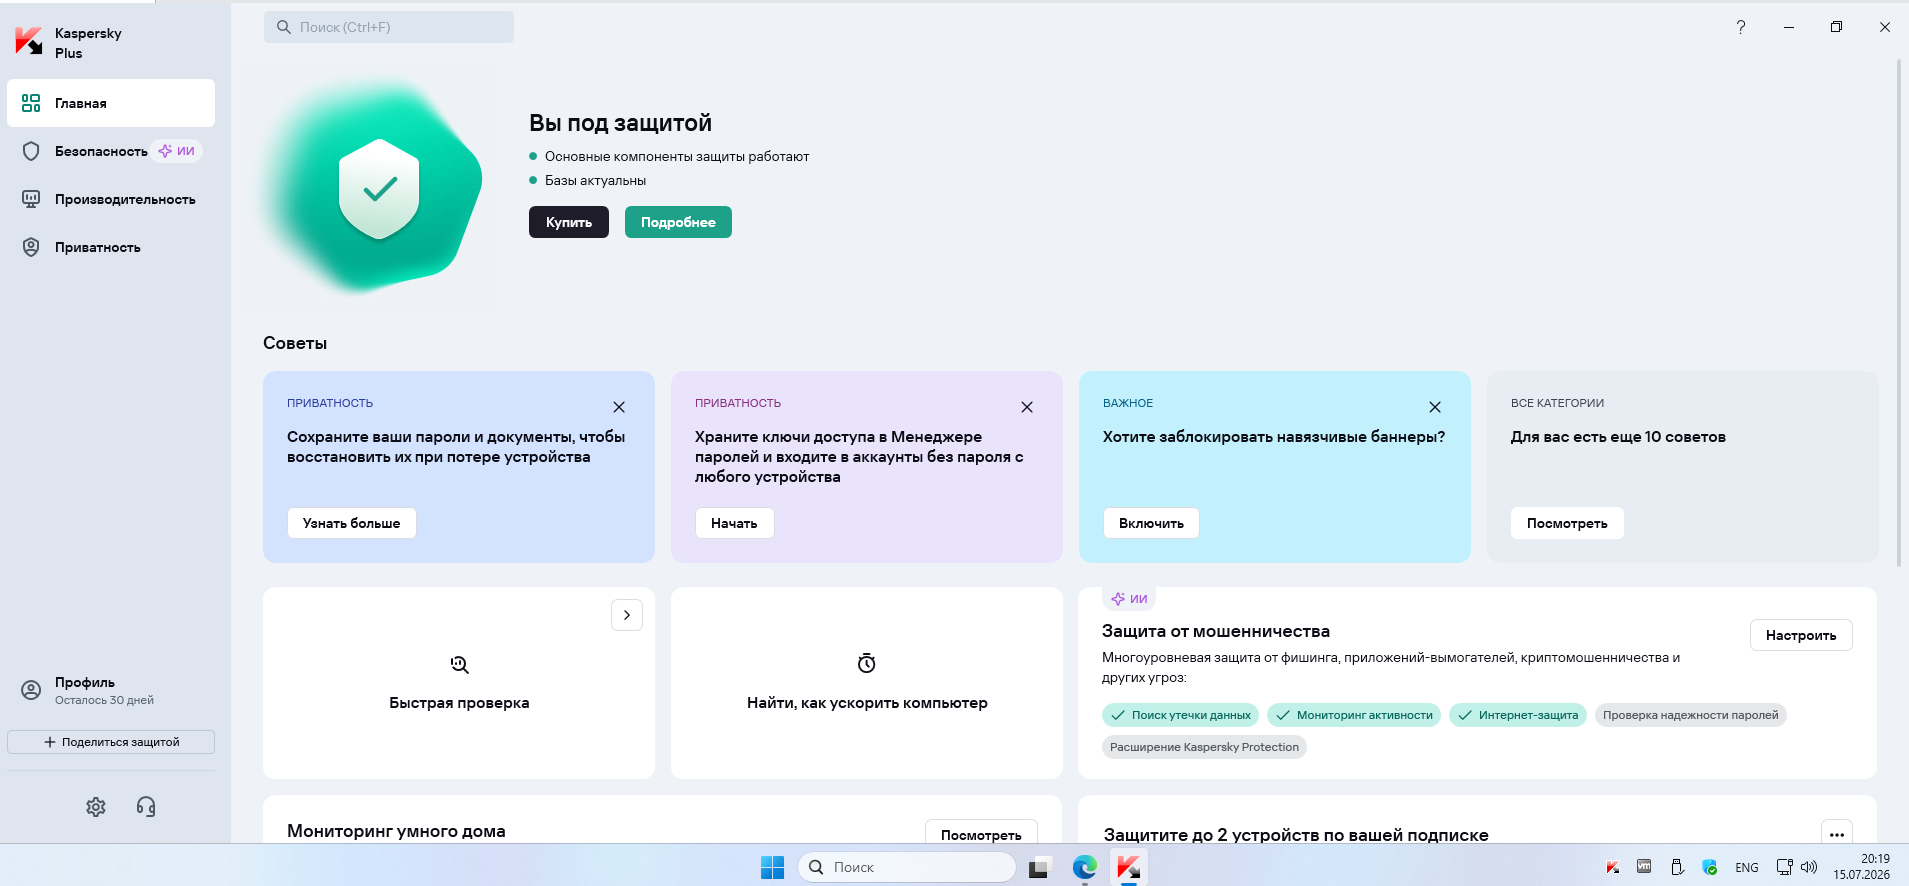The width and height of the screenshot is (1909, 886).
Task: Toggle the Интернет-защита chip
Action: (x=1518, y=715)
